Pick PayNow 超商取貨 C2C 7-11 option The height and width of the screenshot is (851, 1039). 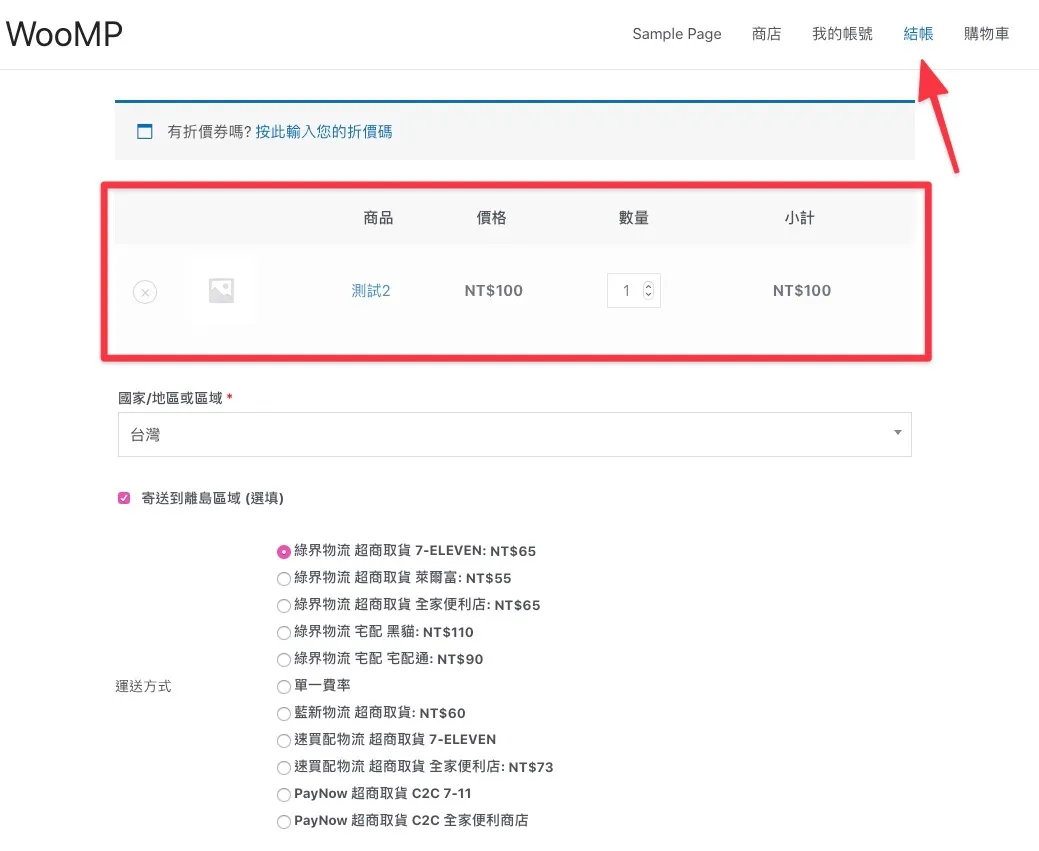pos(283,793)
